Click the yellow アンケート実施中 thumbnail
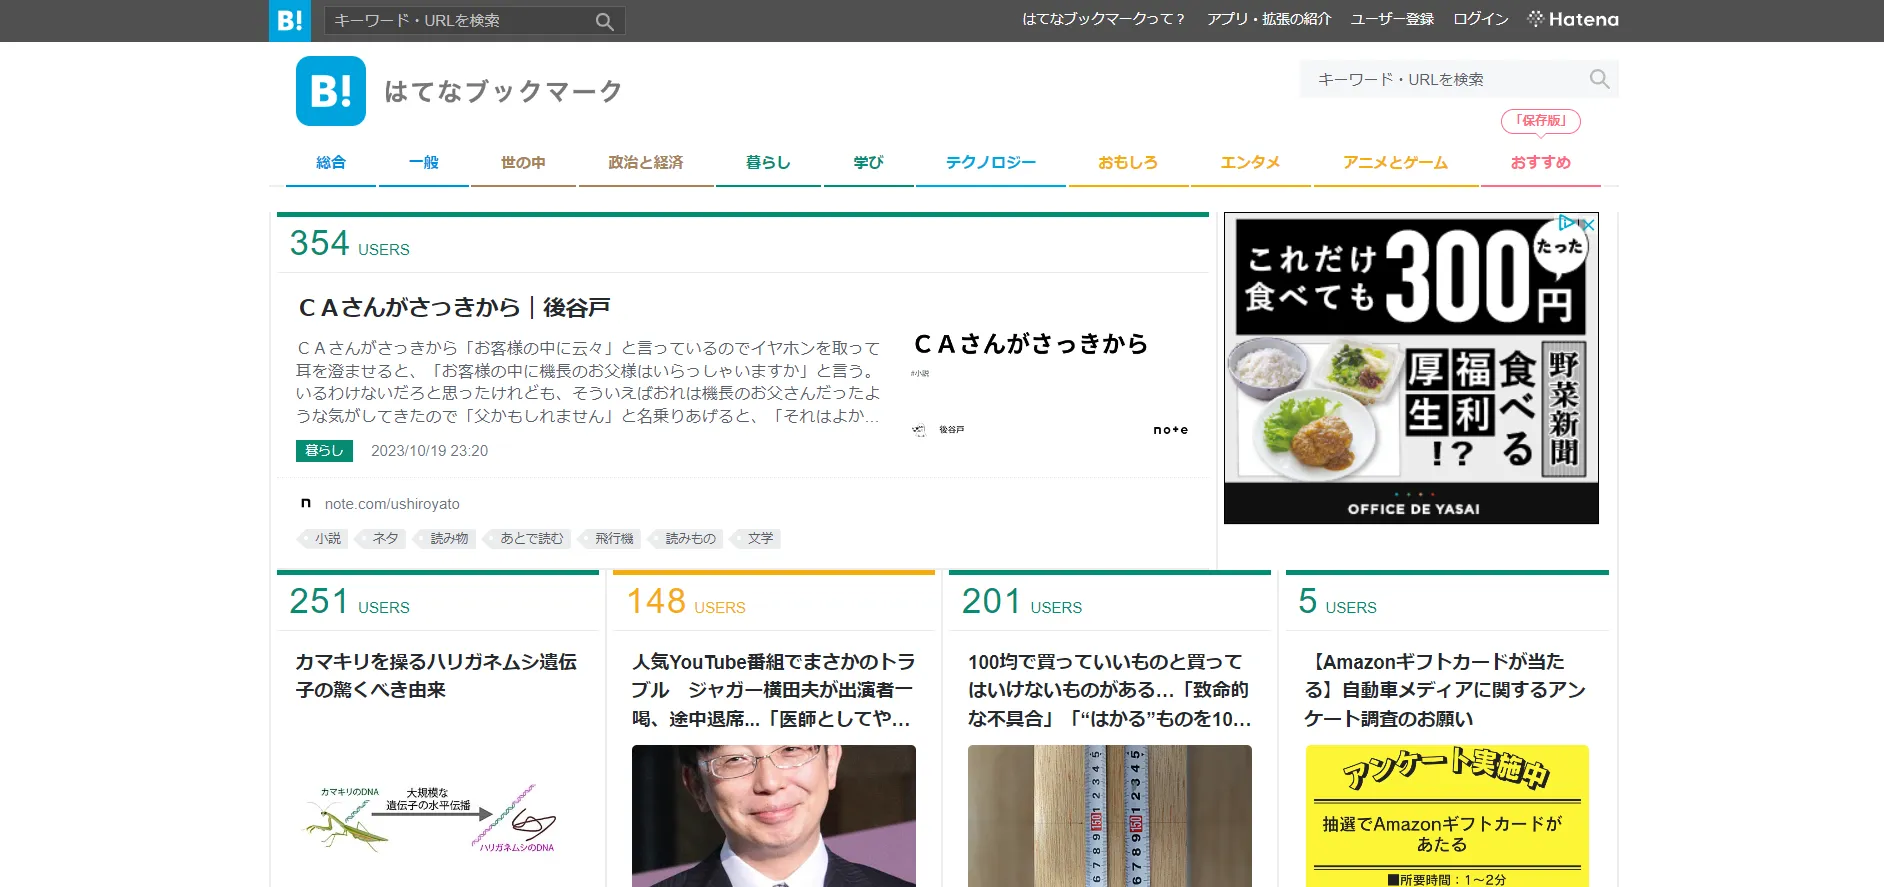 [x=1447, y=816]
